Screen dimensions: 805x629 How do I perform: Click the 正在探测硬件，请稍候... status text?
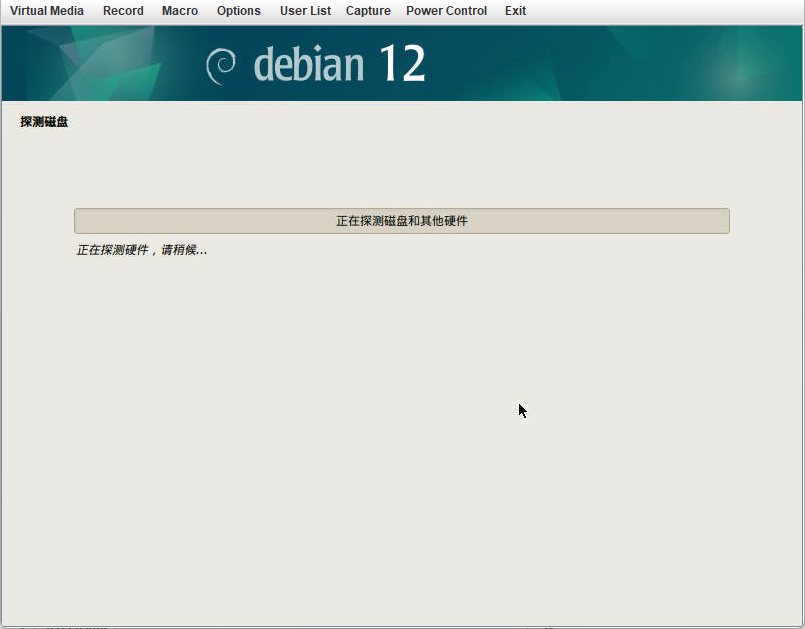[142, 250]
